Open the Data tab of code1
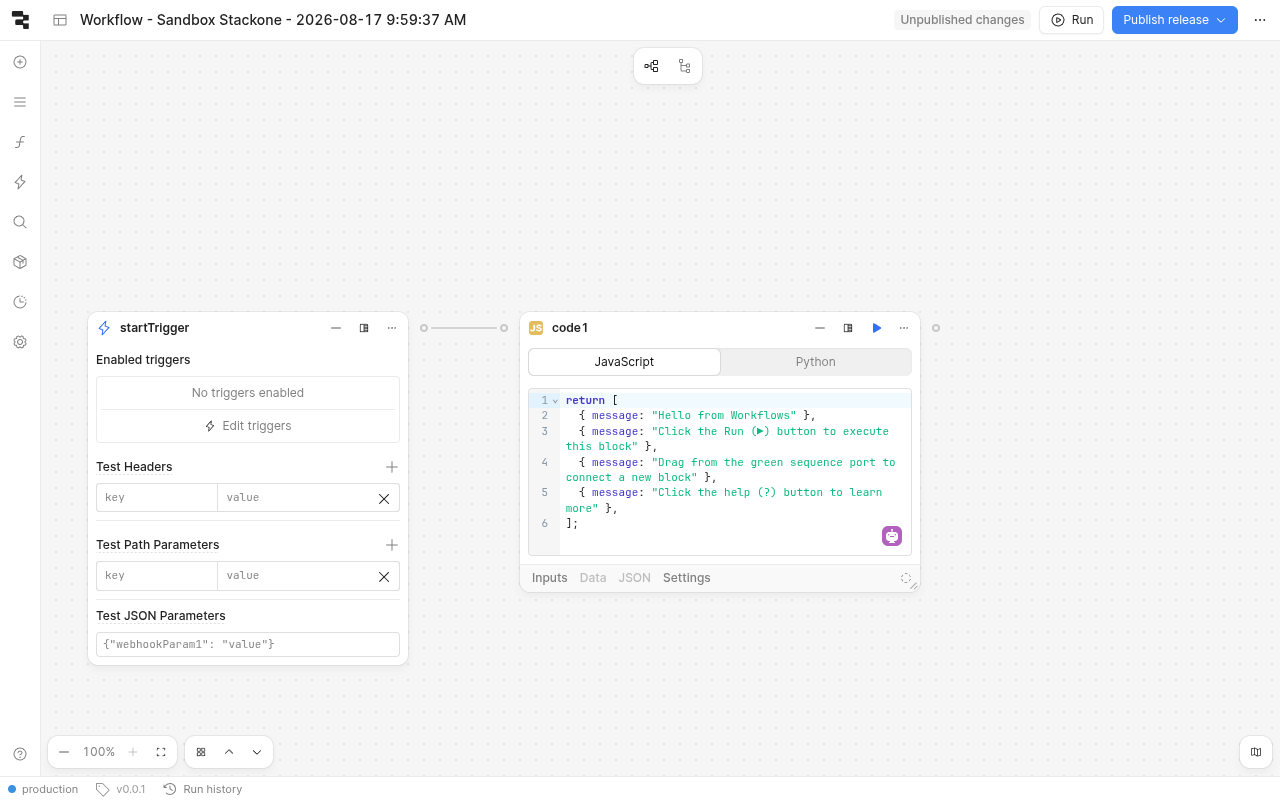The width and height of the screenshot is (1280, 800). [x=593, y=578]
